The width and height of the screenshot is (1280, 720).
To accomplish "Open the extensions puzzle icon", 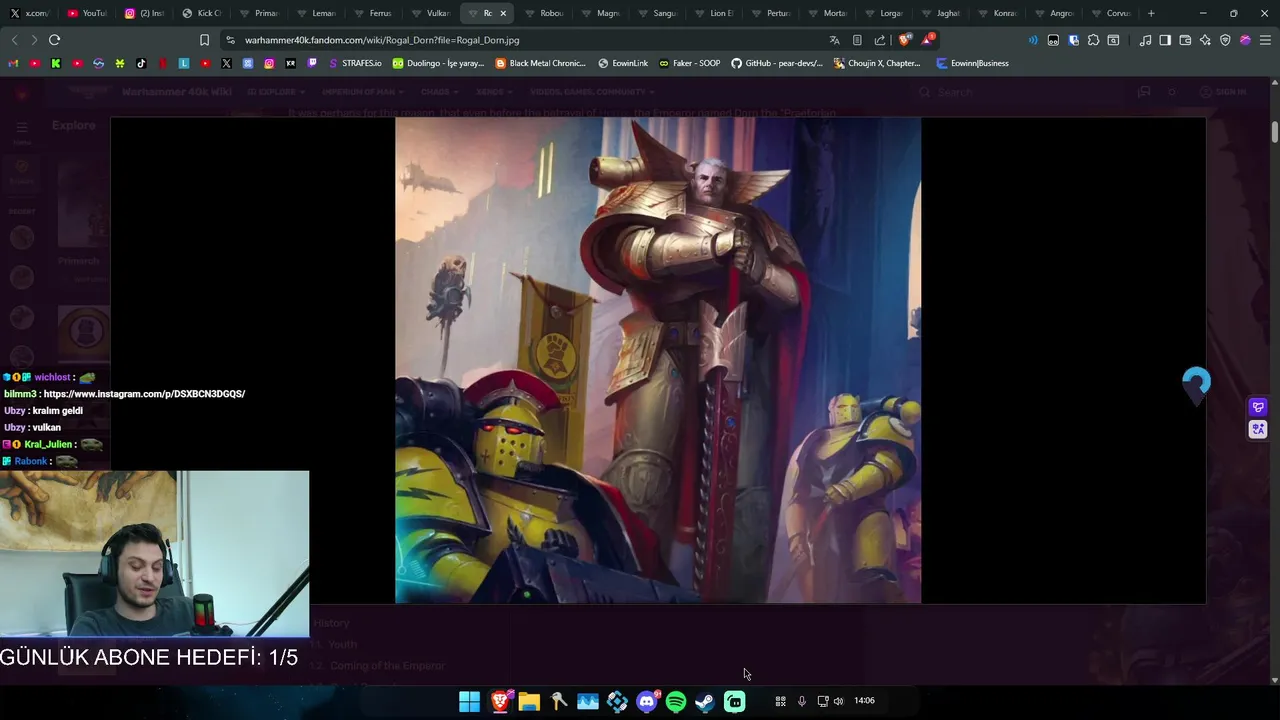I will pyautogui.click(x=1093, y=40).
